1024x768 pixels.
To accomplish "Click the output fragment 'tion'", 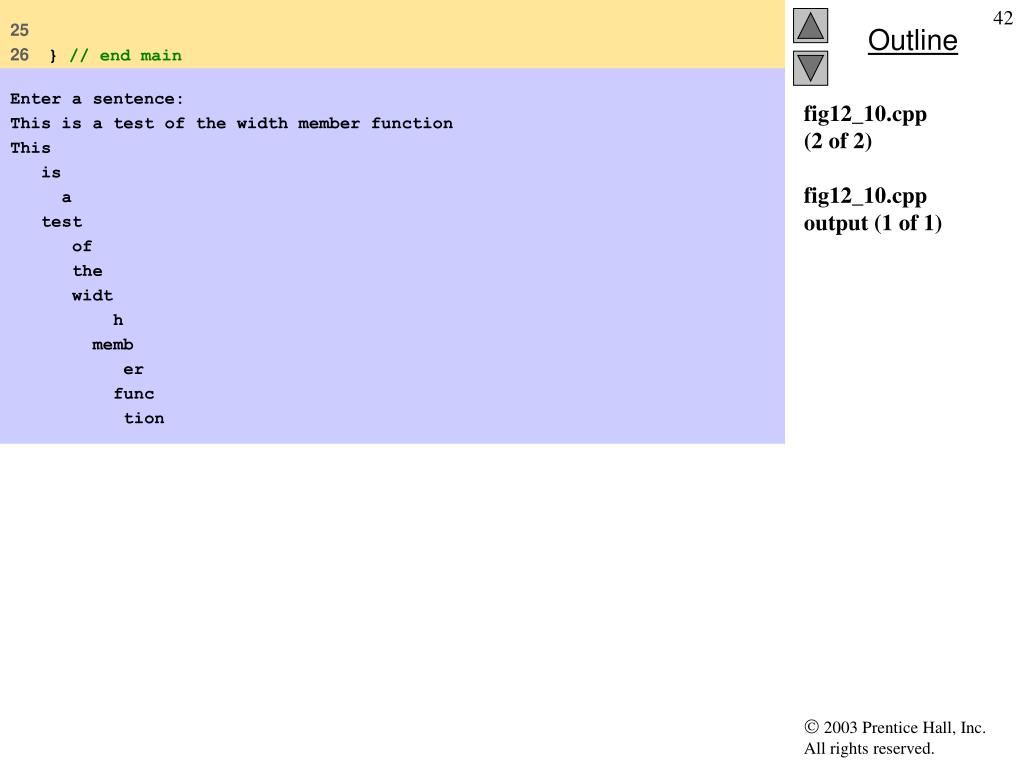I will [144, 419].
